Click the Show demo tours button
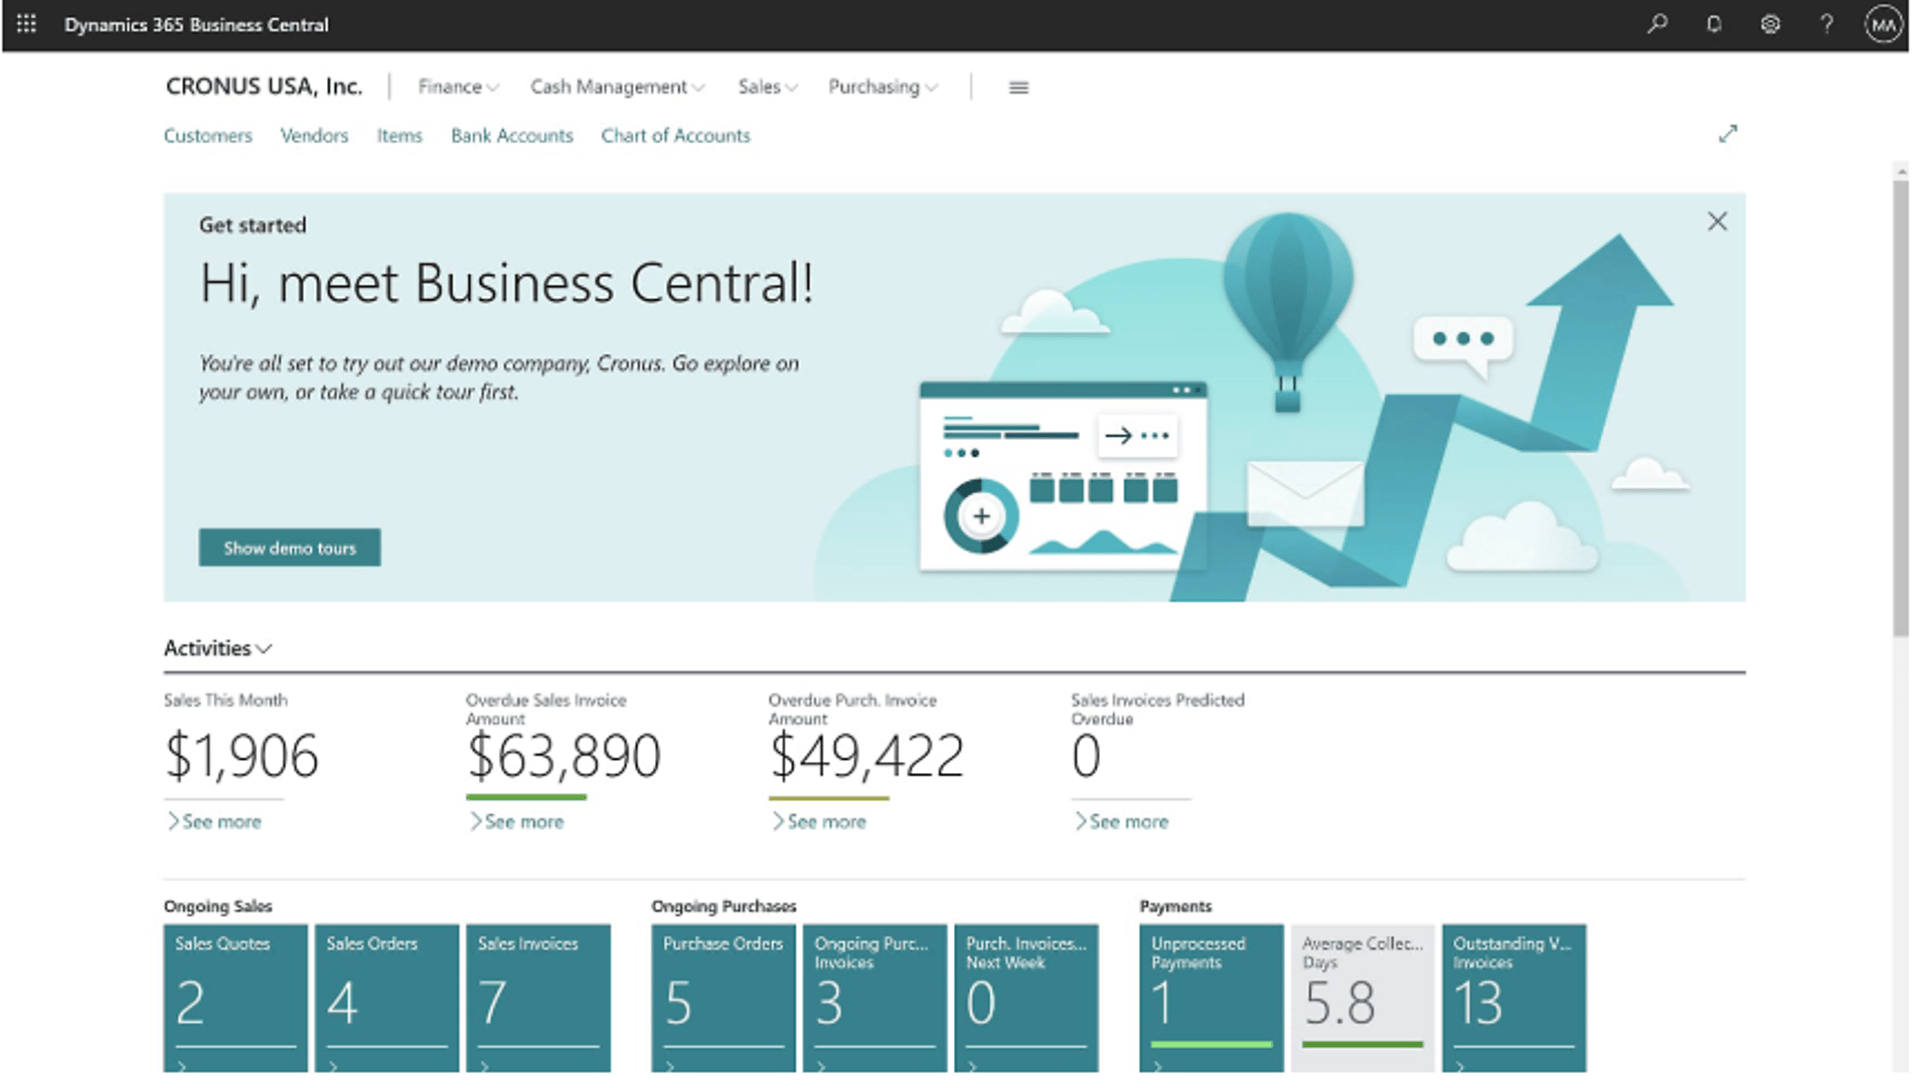 click(289, 548)
